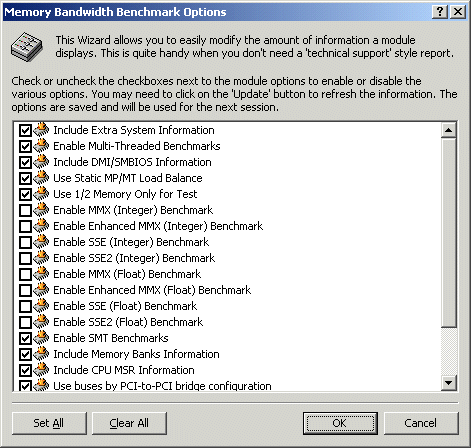Click the chip icon next to Enable Multi-Threaded Benchmarks
Viewport: 471px width, 448px height.
tap(41, 146)
